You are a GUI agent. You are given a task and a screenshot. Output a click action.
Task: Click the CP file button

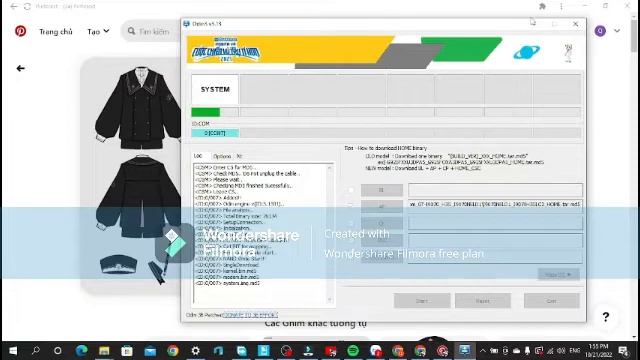(382, 223)
